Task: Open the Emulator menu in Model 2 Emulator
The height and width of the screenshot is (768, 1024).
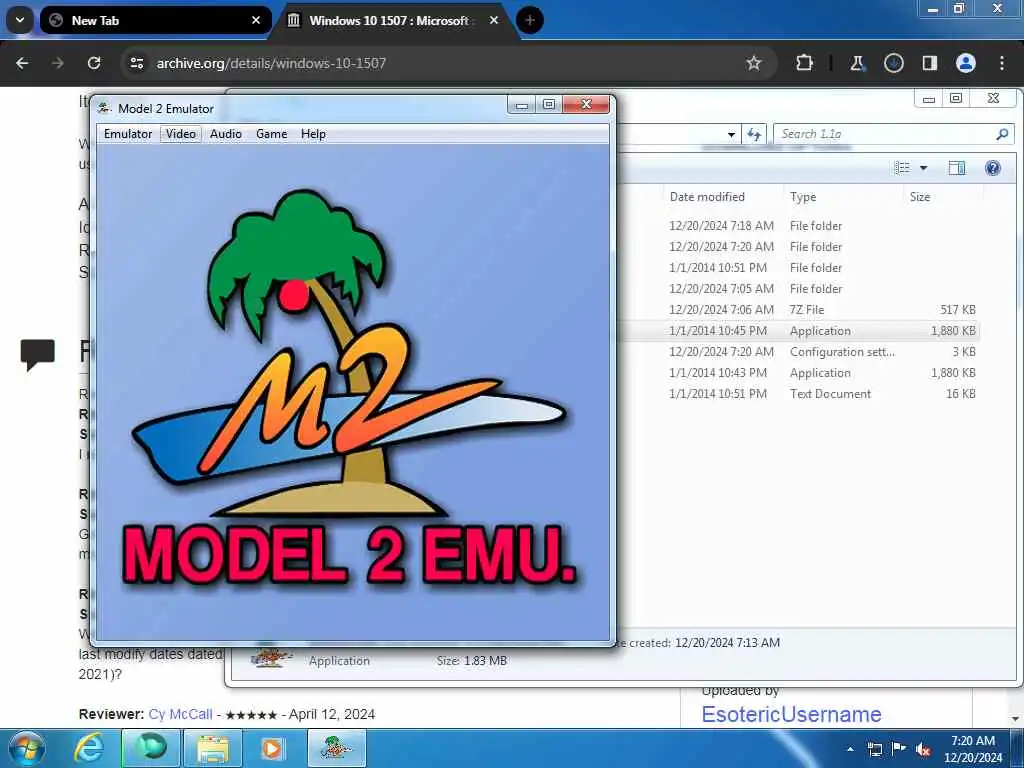Action: (x=127, y=134)
